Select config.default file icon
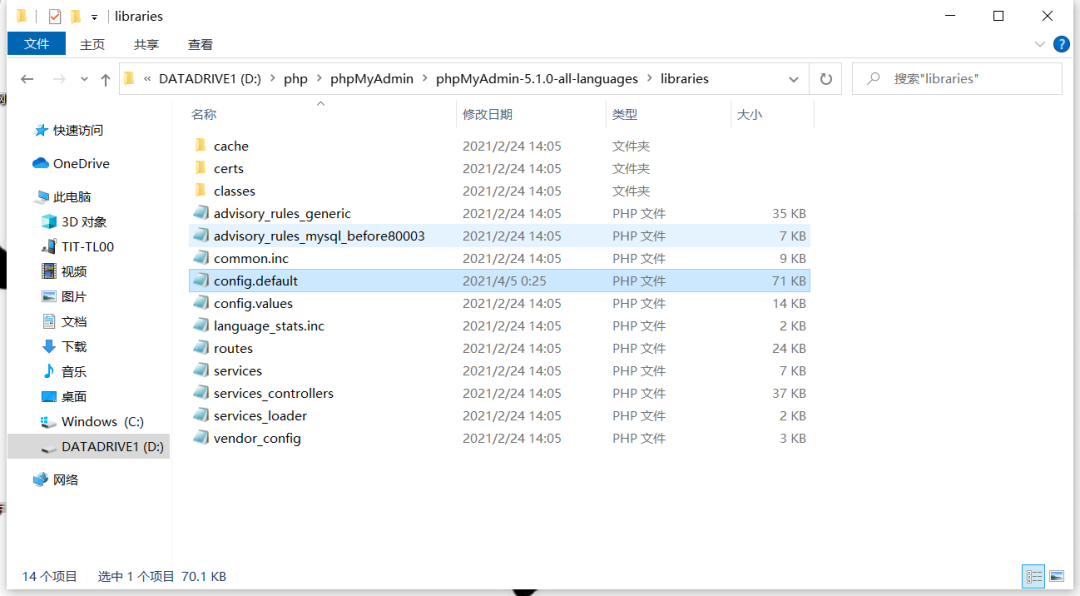1080x596 pixels. (x=200, y=280)
